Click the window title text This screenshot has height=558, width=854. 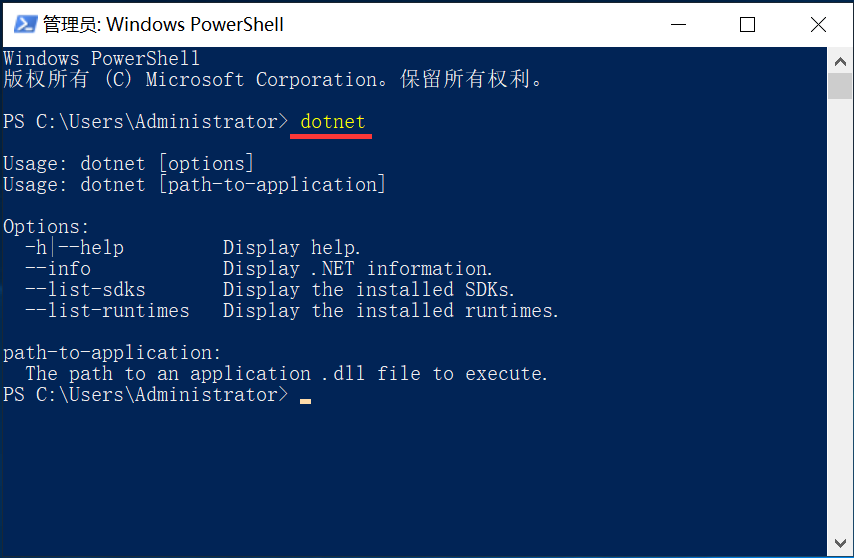tap(163, 24)
